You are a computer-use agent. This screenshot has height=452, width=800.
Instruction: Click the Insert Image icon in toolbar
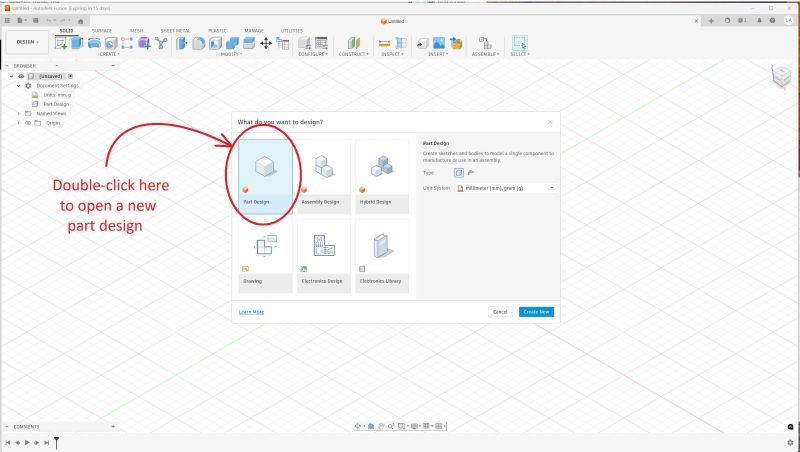coord(439,43)
